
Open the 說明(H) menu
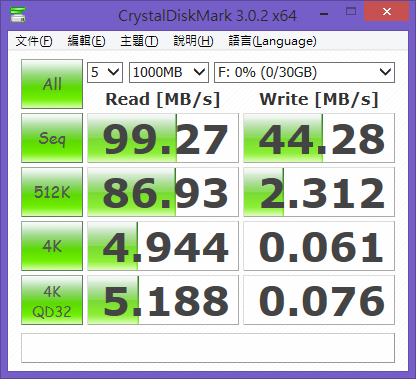pyautogui.click(x=193, y=41)
